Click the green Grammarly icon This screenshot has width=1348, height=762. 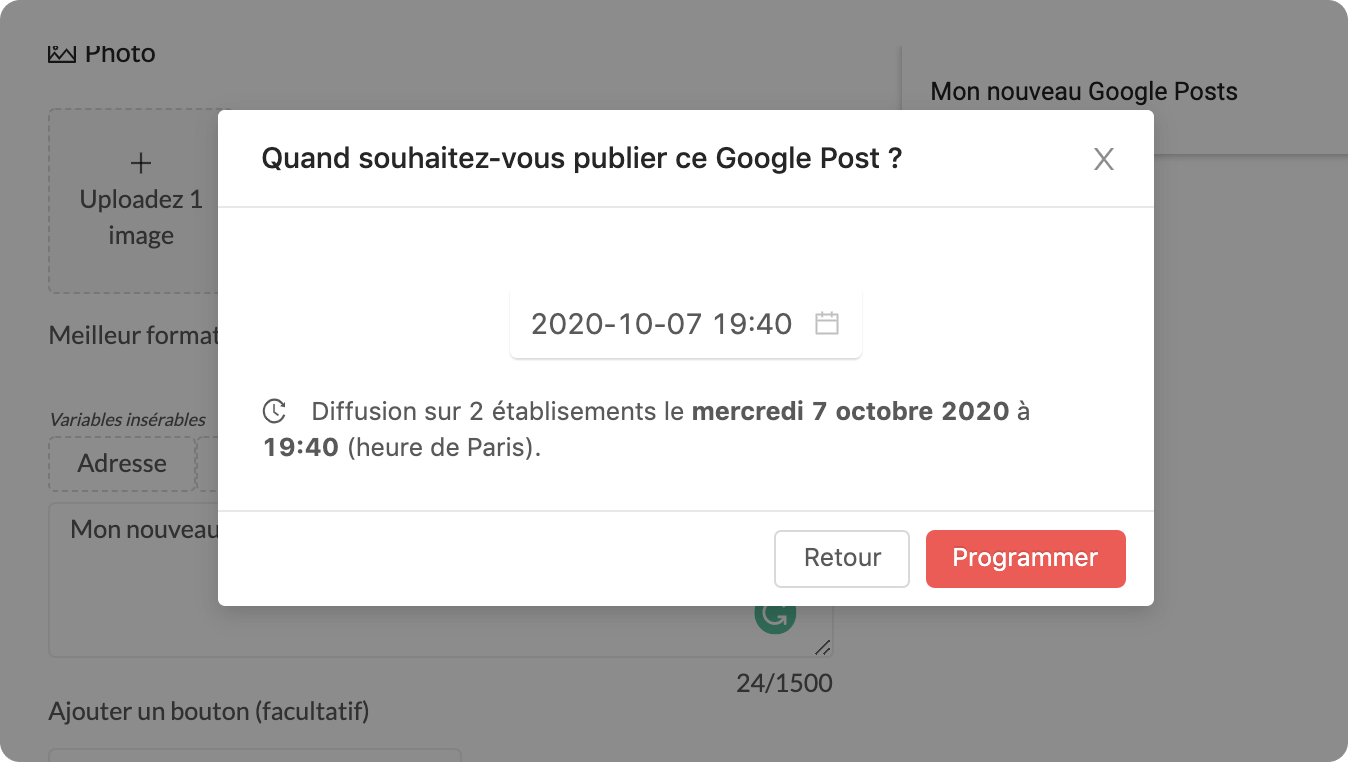pos(775,616)
